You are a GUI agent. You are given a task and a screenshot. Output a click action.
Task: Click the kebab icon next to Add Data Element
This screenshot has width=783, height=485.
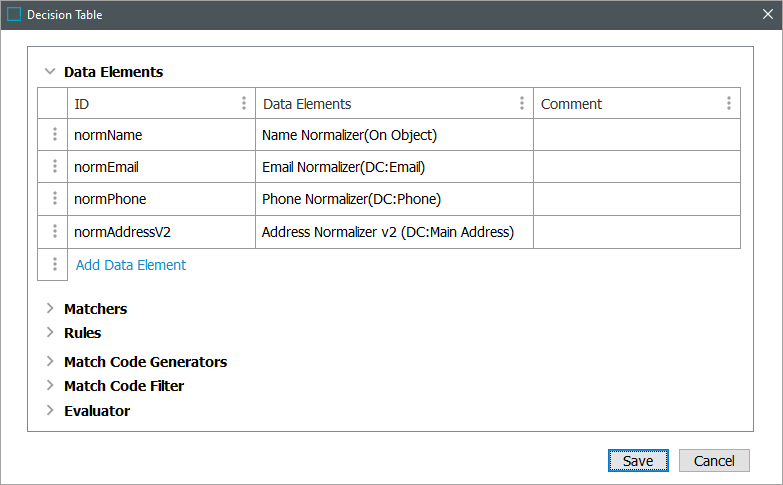54,265
